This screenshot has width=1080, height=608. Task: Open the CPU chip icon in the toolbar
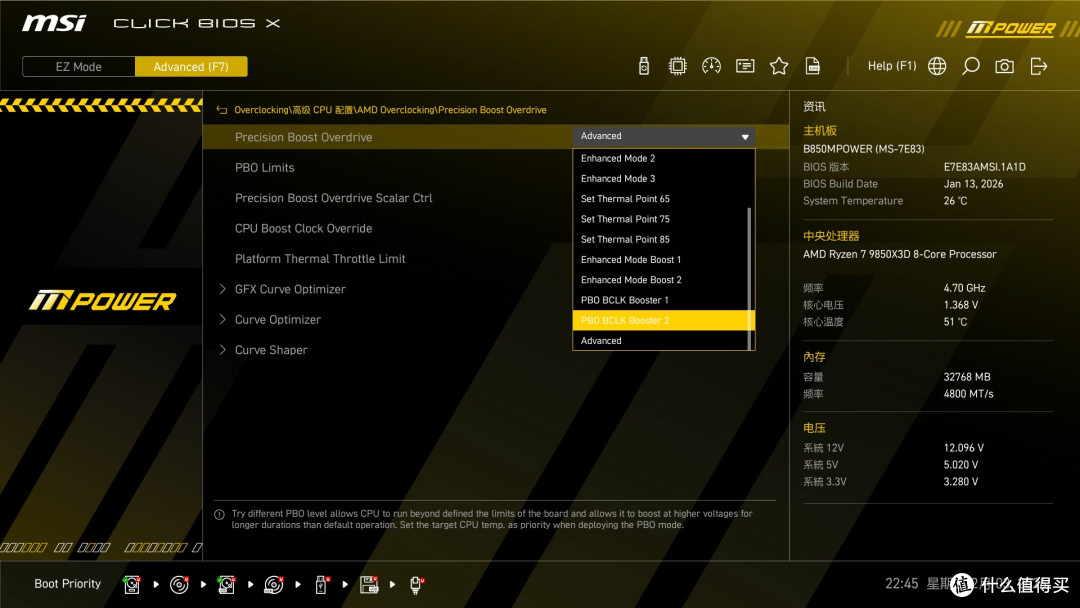coord(677,66)
